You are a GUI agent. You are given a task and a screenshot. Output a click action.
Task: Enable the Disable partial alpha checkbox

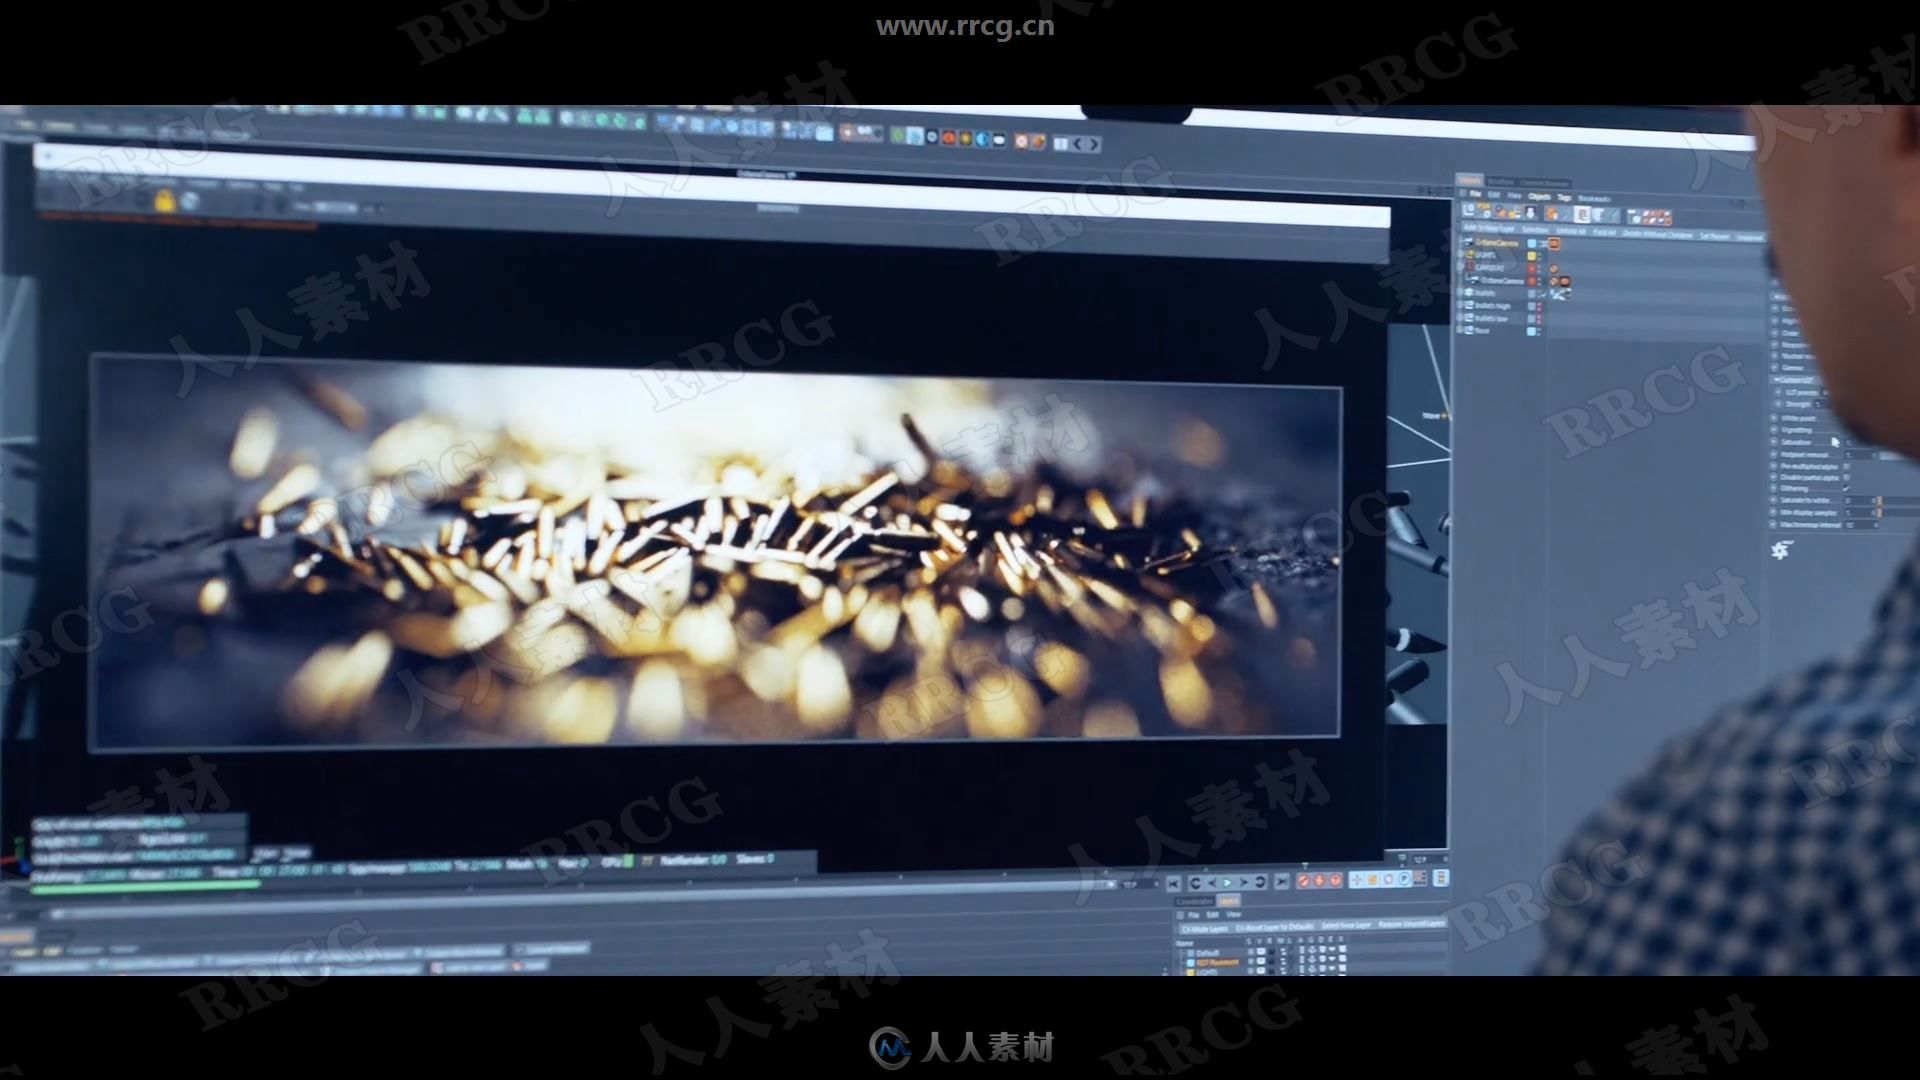(x=1847, y=477)
